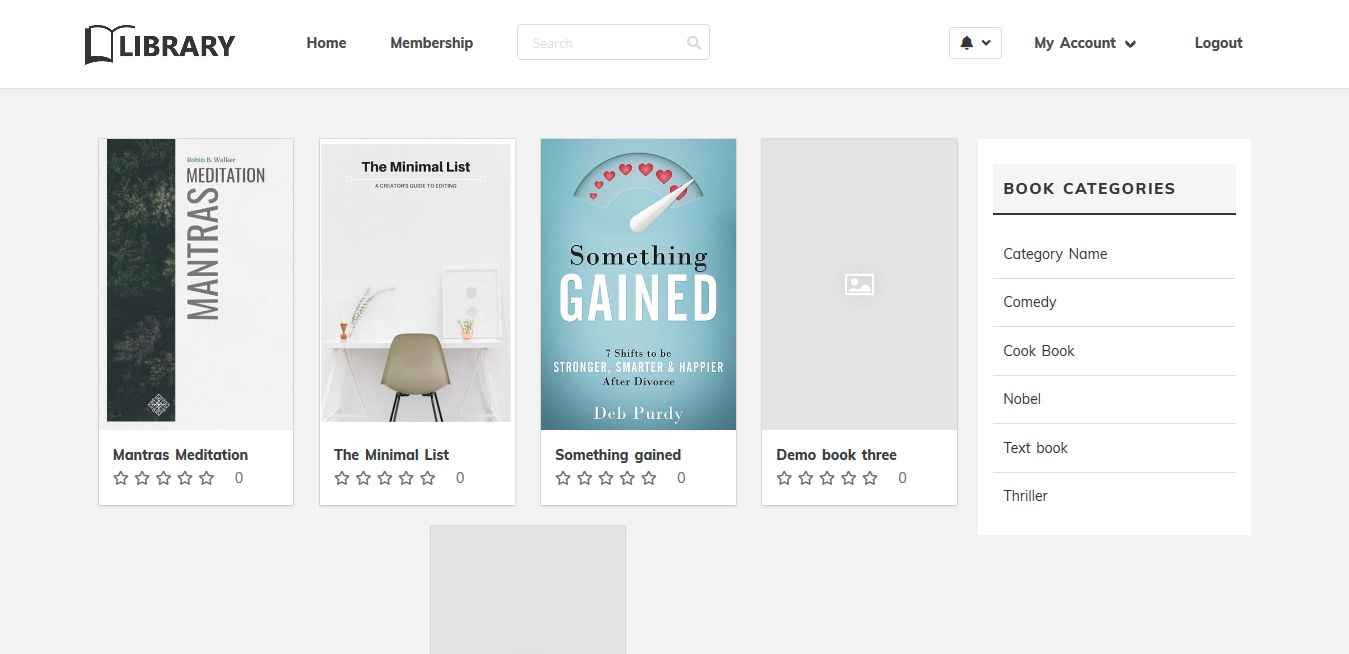Filter books by Thriller category

[x=1026, y=496]
